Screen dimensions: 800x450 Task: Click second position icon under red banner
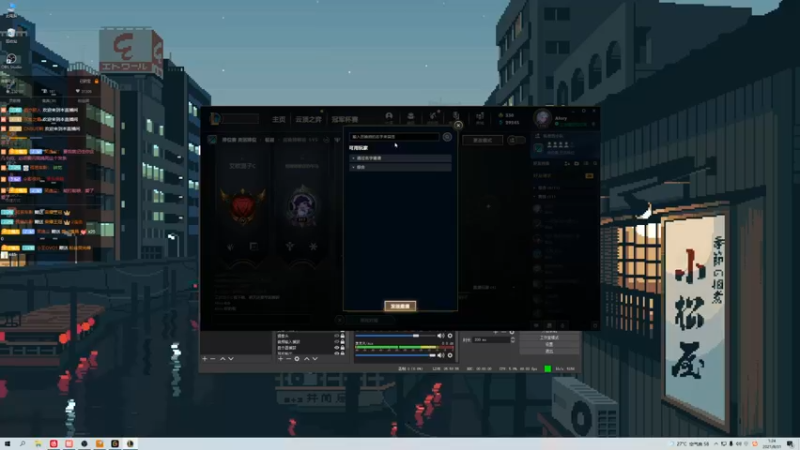[x=254, y=247]
